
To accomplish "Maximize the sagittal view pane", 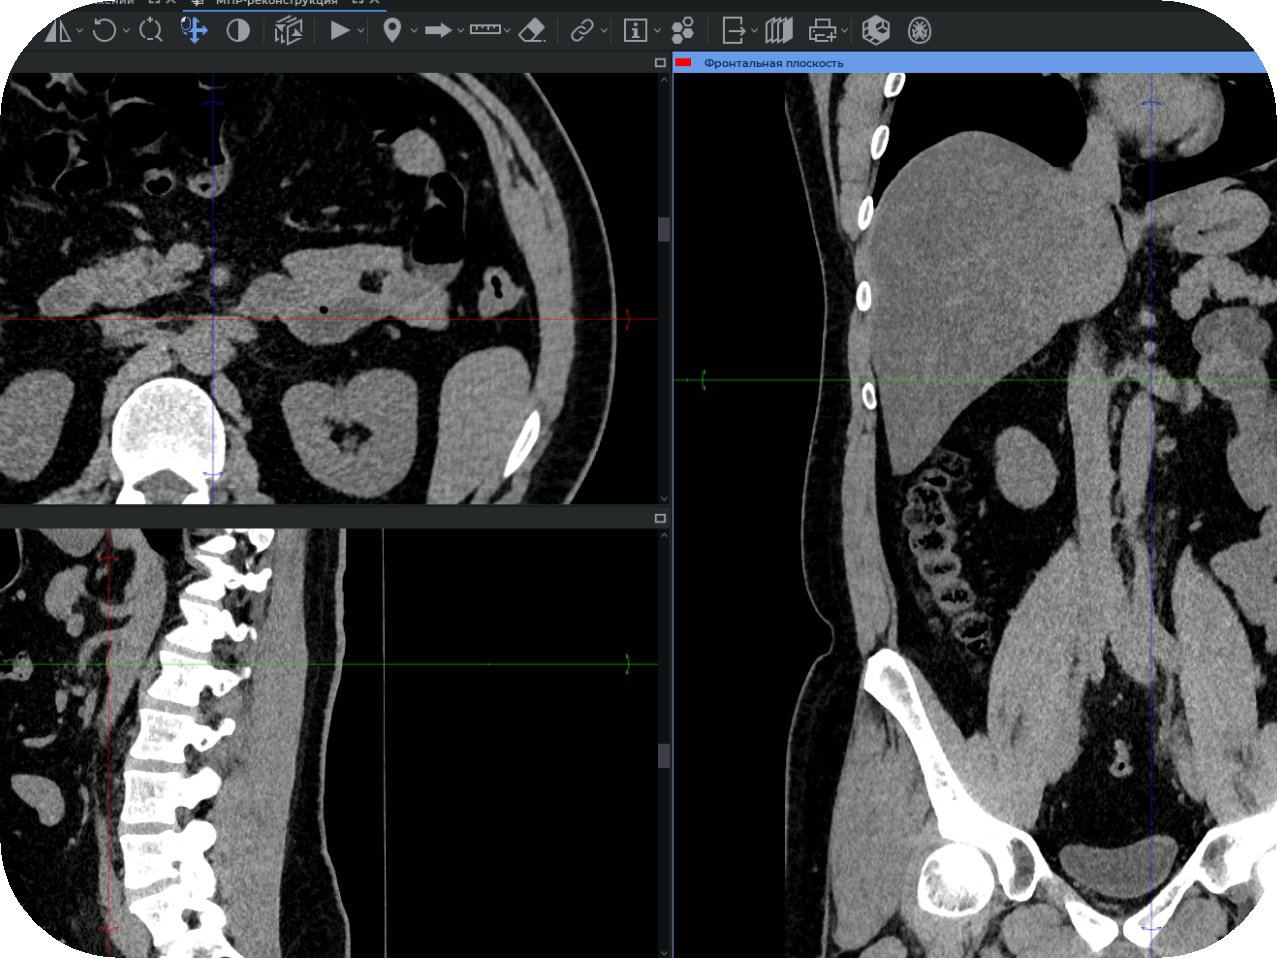I will (x=660, y=518).
